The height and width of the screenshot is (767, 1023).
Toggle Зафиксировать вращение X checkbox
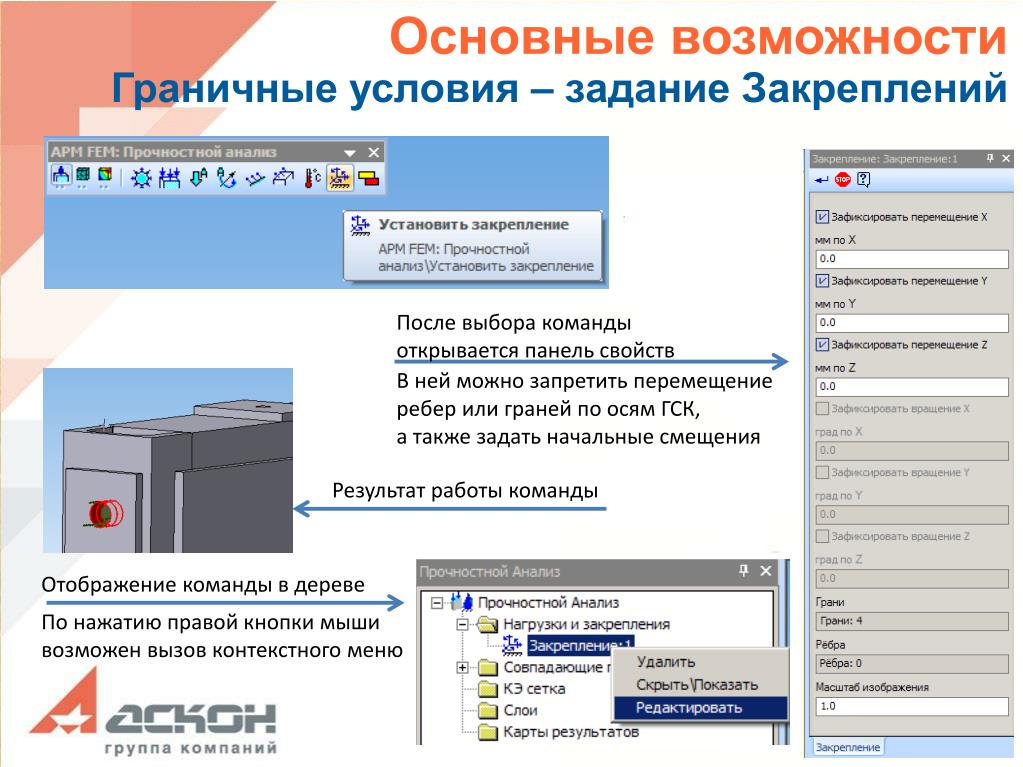click(822, 408)
